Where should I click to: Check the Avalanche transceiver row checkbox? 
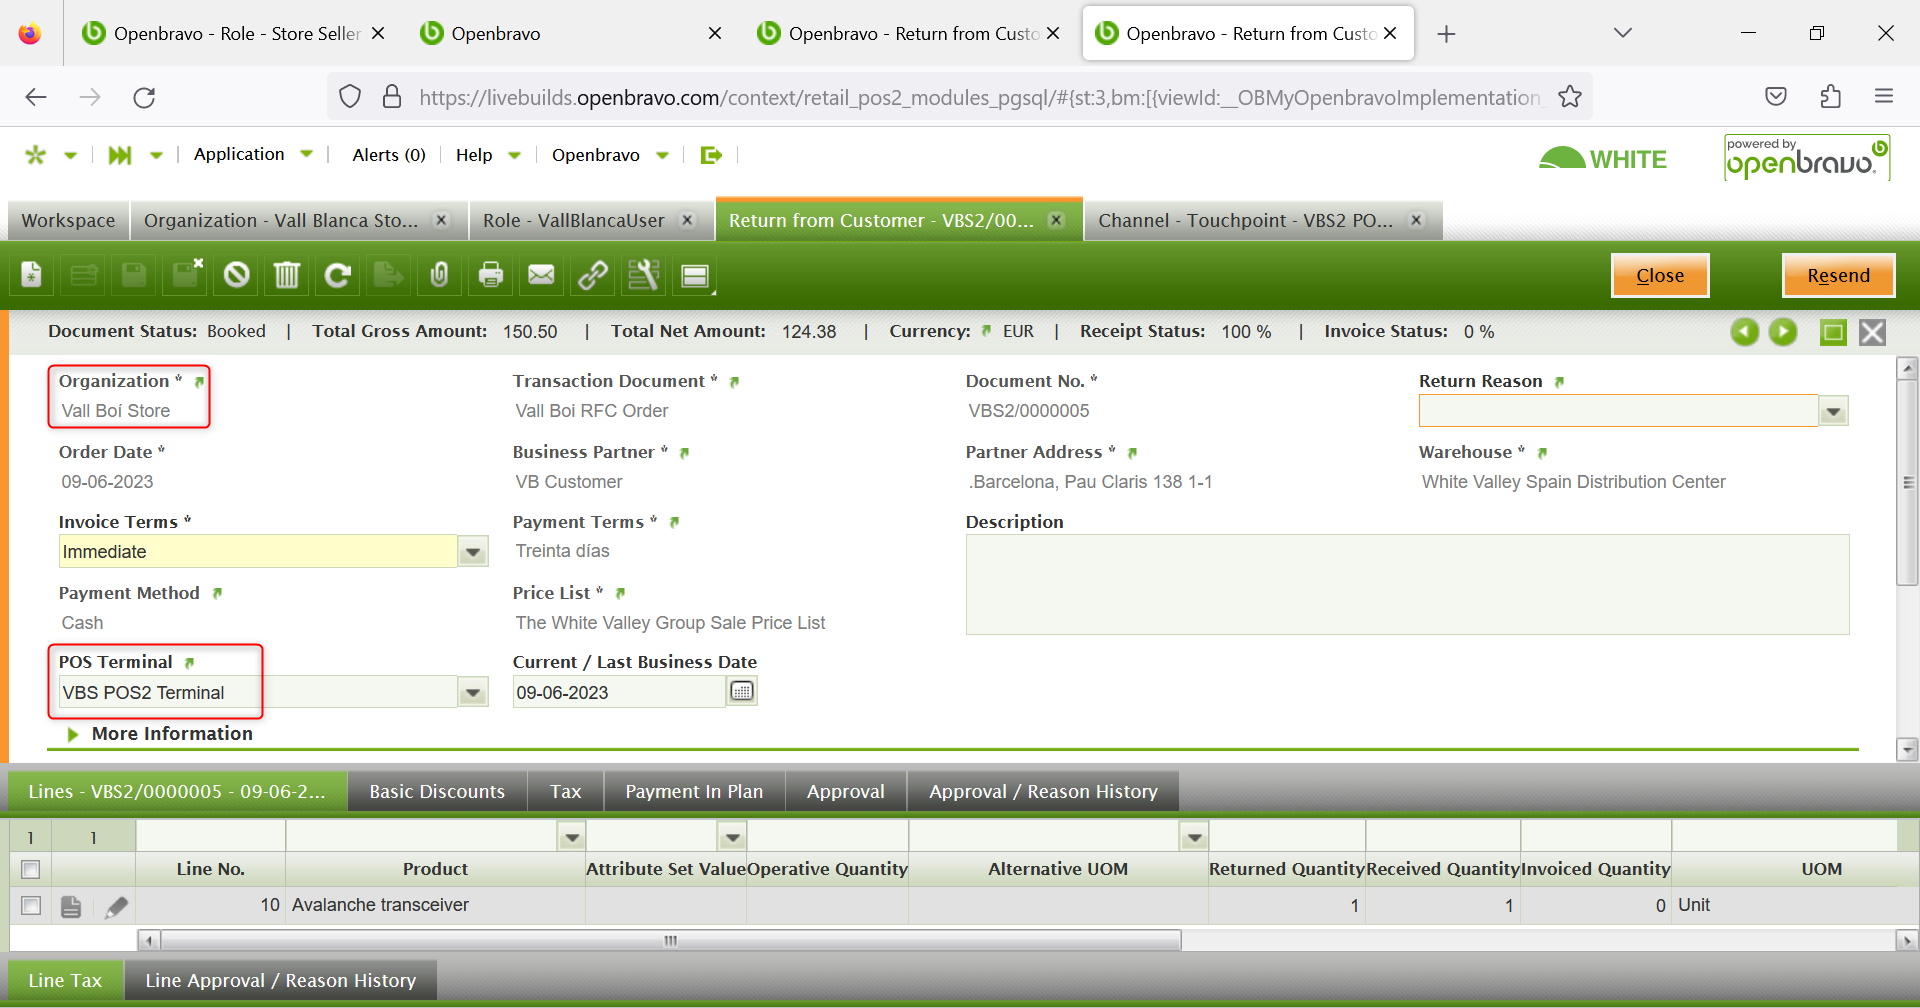[x=31, y=905]
